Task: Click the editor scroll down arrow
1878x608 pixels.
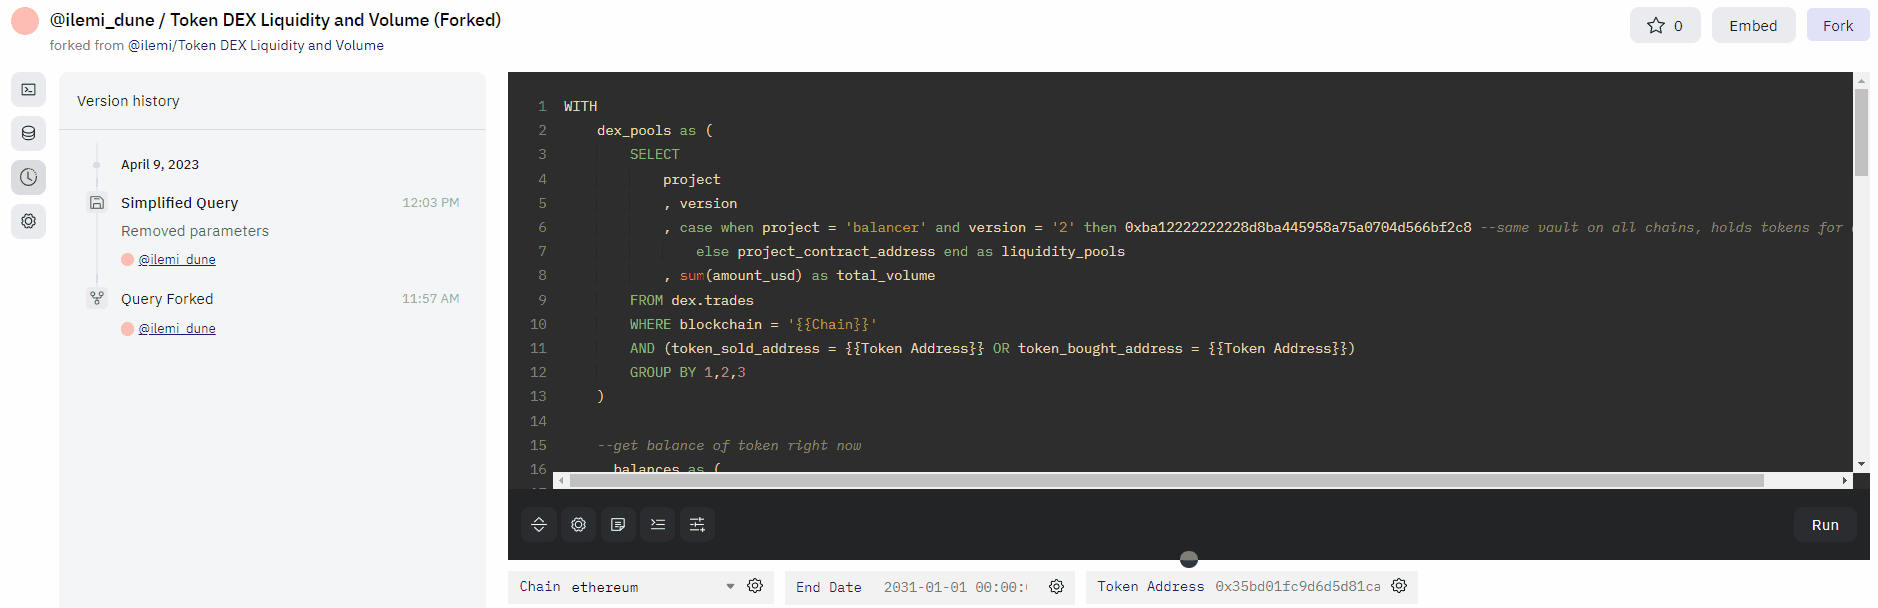Action: 1861,464
